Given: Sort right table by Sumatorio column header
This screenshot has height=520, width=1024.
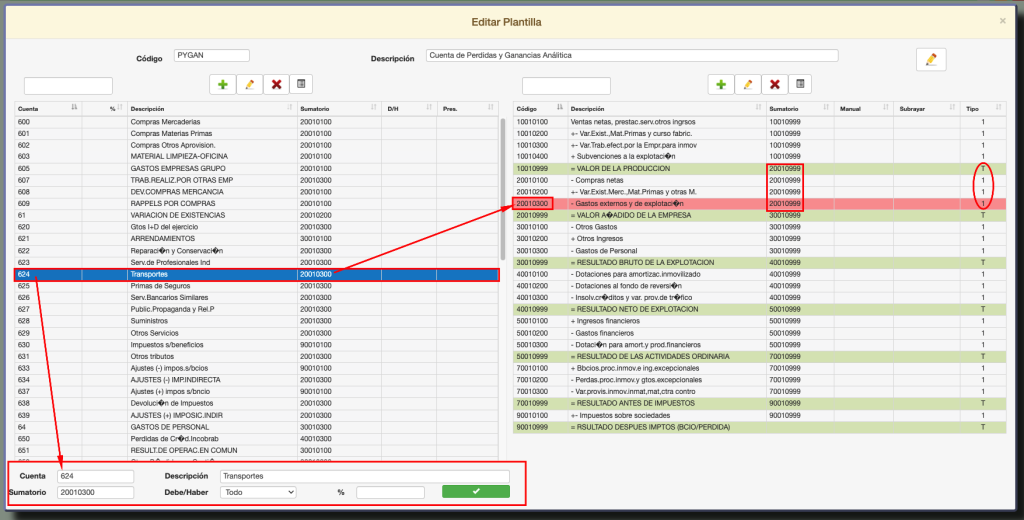Looking at the screenshot, I should [800, 108].
